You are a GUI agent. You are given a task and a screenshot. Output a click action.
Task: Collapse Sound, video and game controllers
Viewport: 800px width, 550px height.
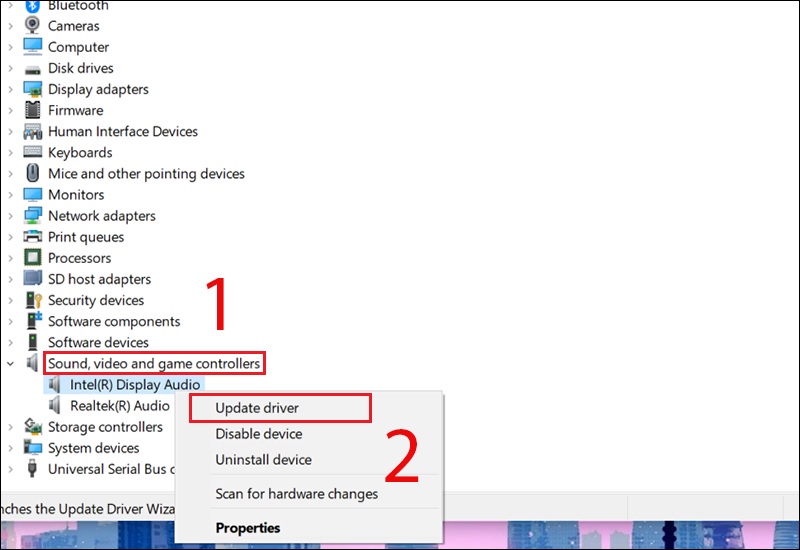[x=10, y=364]
